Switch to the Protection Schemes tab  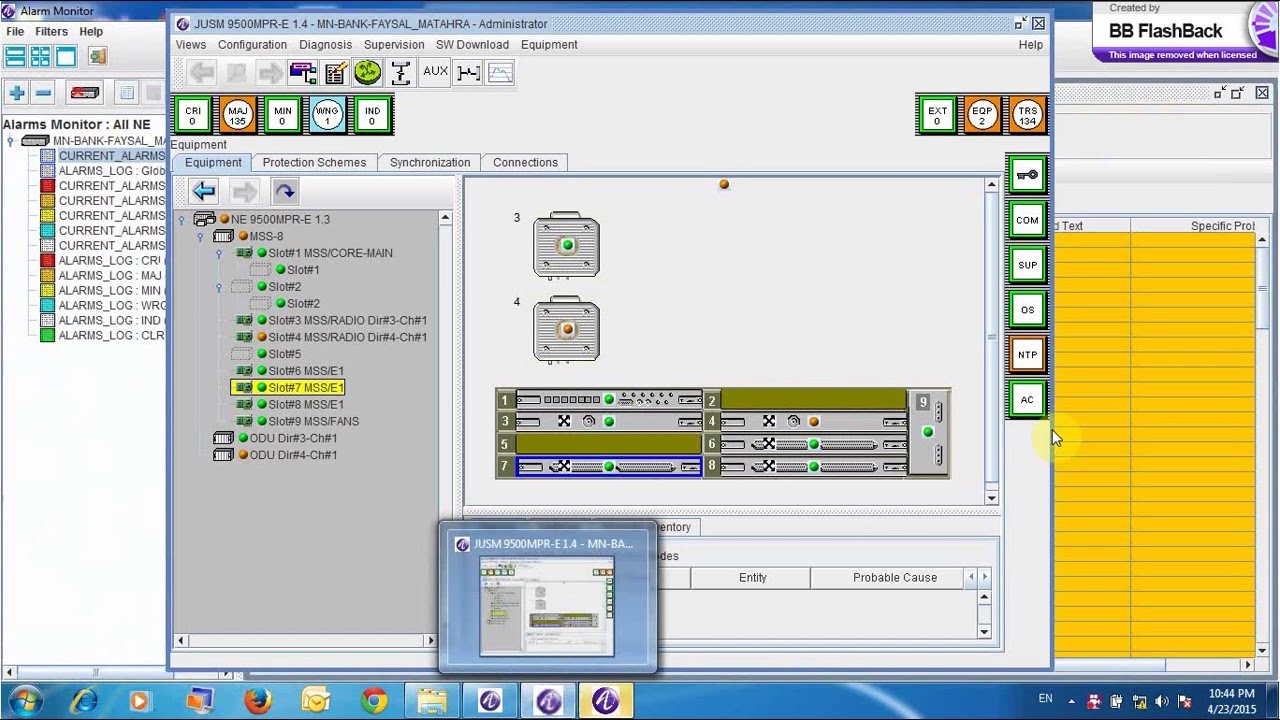pyautogui.click(x=314, y=163)
